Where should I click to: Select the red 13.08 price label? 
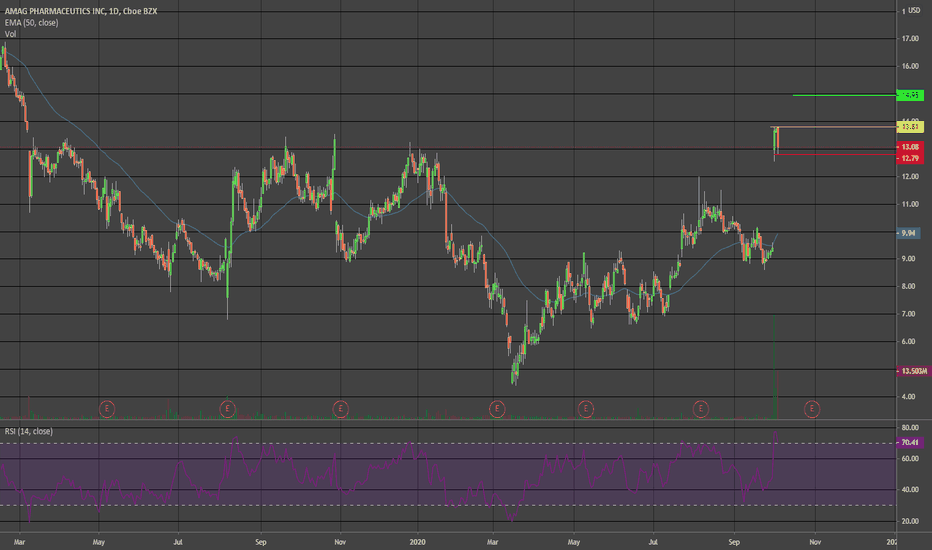click(x=910, y=147)
